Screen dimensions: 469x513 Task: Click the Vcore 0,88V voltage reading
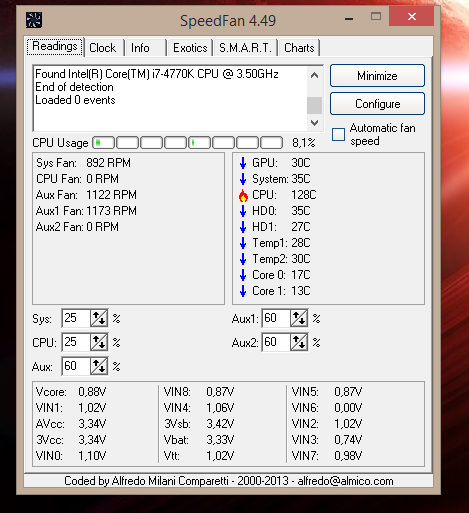point(71,392)
